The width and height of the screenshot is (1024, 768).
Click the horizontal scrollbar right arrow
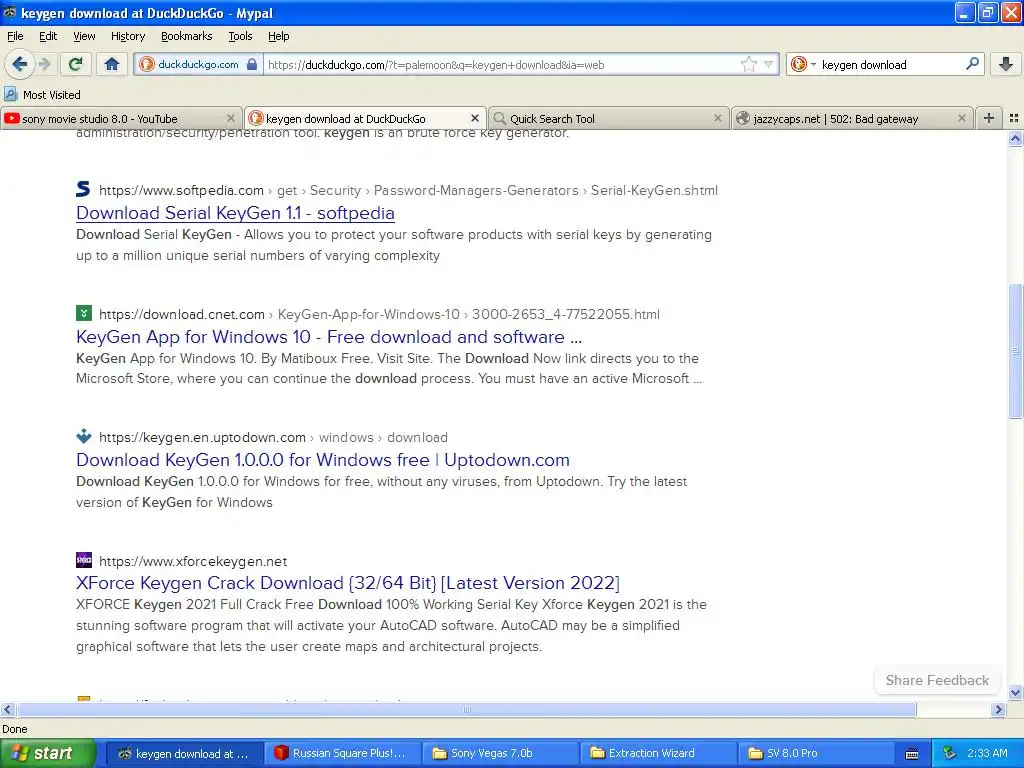[x=998, y=709]
